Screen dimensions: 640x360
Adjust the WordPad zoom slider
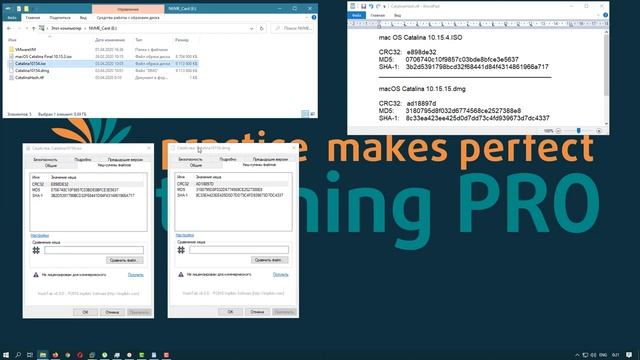point(578,131)
